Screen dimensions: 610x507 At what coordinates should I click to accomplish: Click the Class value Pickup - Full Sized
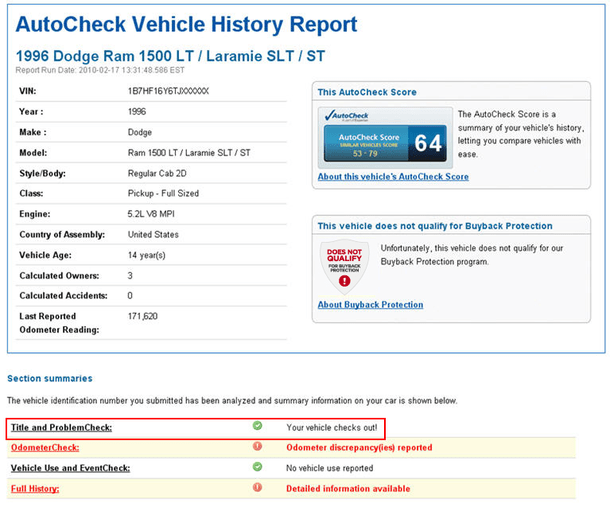click(x=163, y=193)
